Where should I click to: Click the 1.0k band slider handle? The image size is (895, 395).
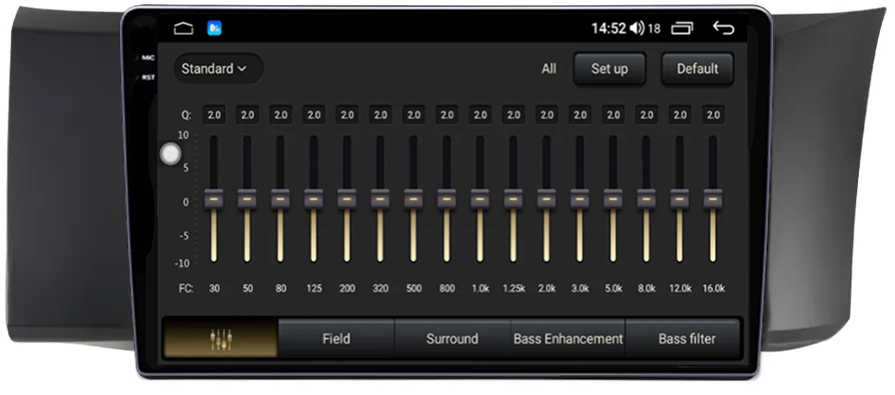[x=480, y=199]
